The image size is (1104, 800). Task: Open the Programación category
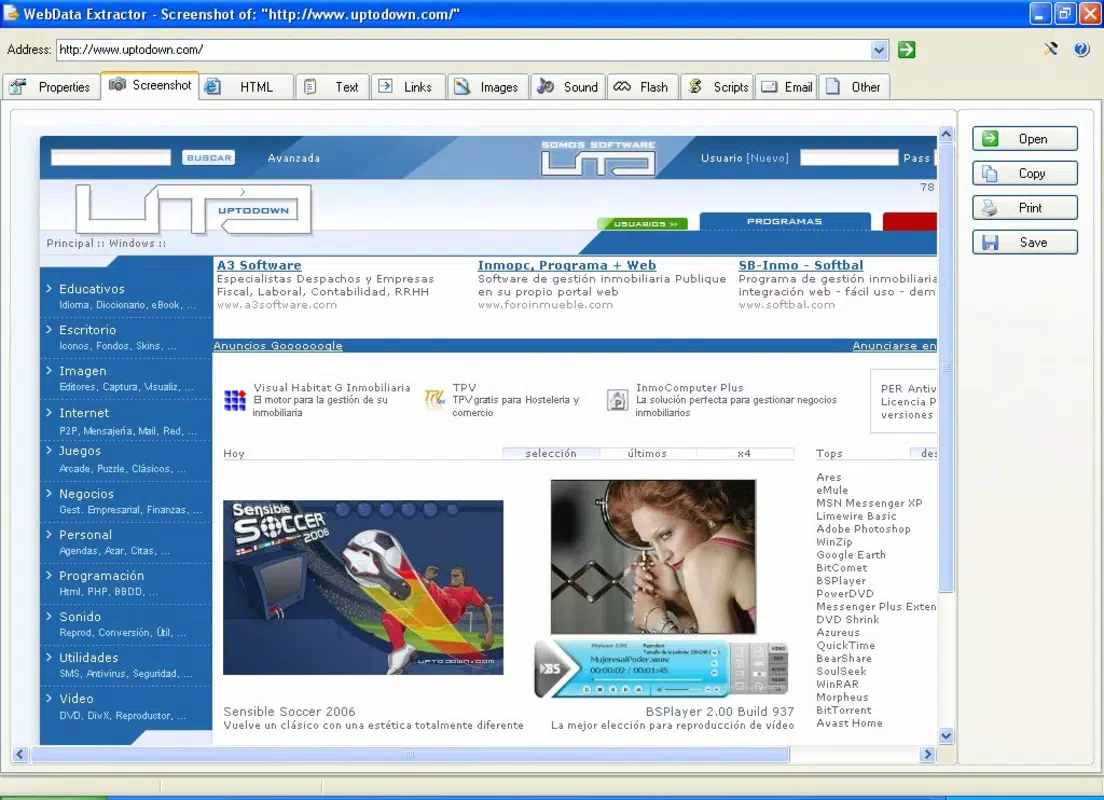[x=101, y=576]
